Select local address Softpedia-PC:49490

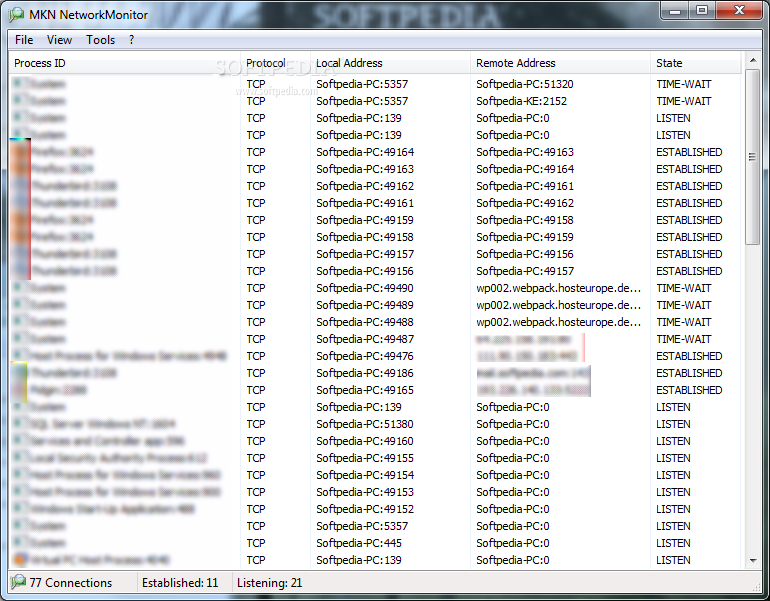coord(365,288)
